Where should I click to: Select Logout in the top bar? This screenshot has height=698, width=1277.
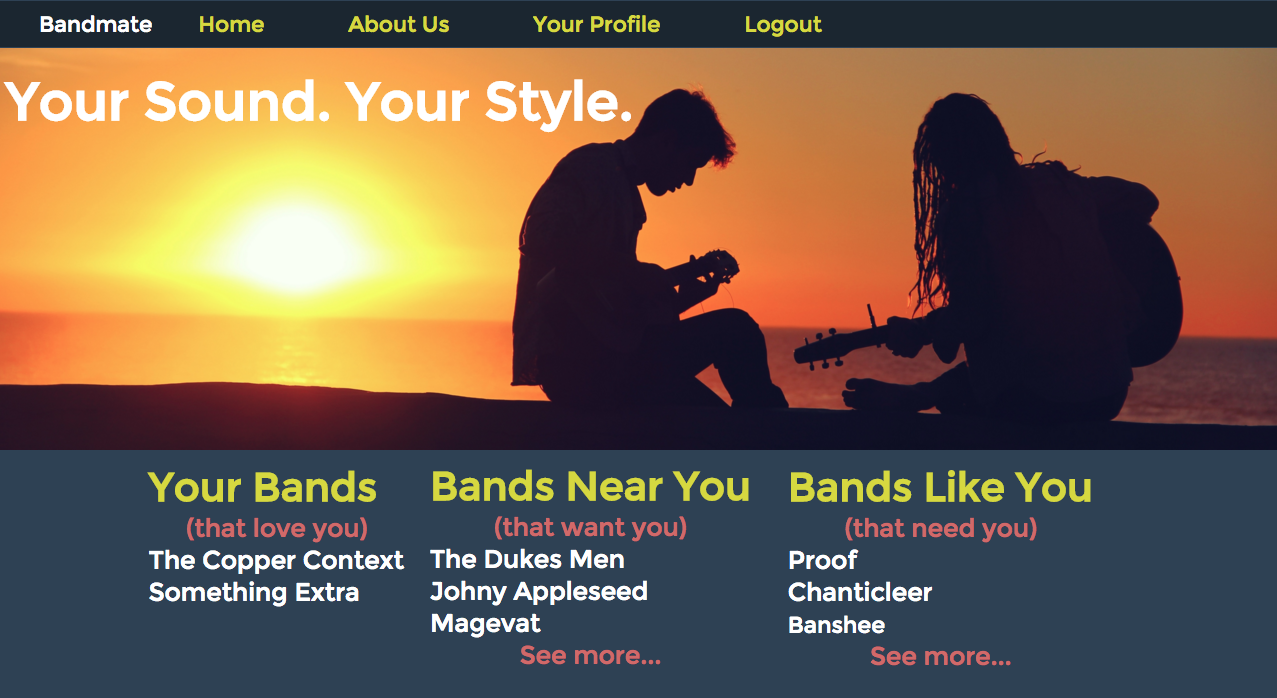tap(783, 24)
